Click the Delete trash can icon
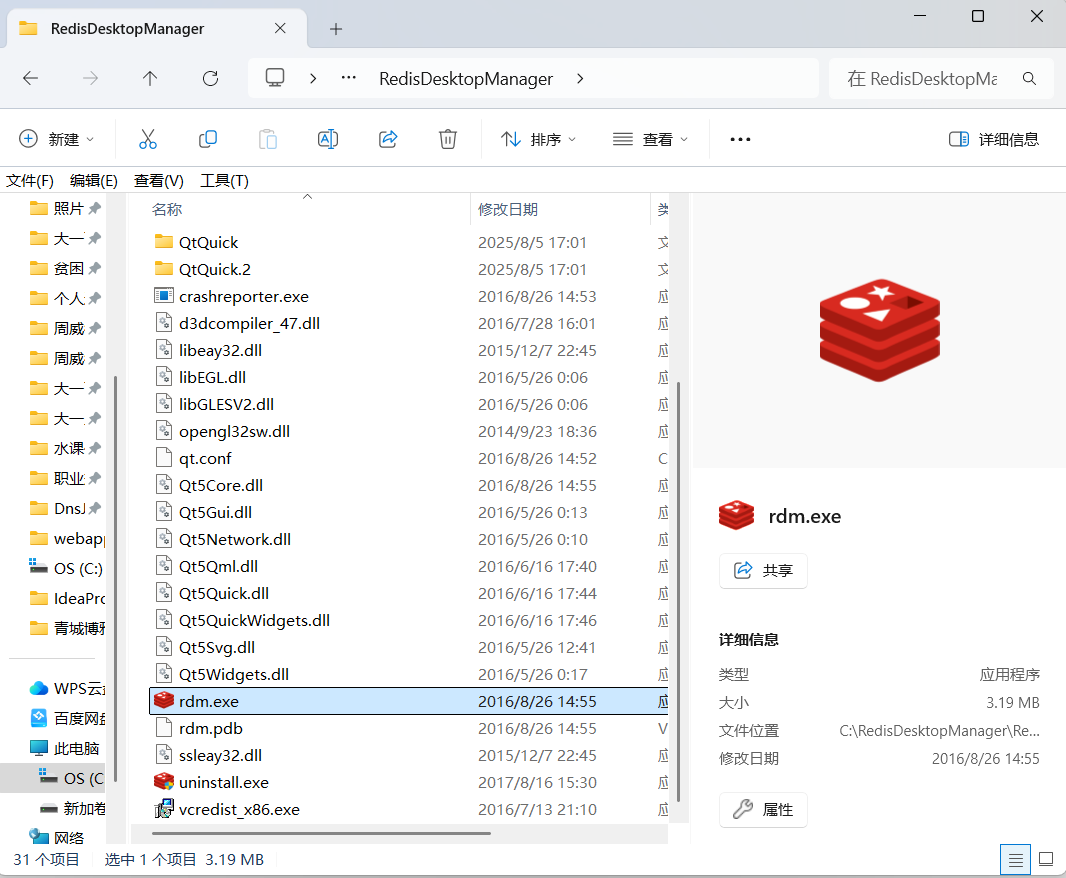Screen dimensions: 1066x878 [447, 139]
